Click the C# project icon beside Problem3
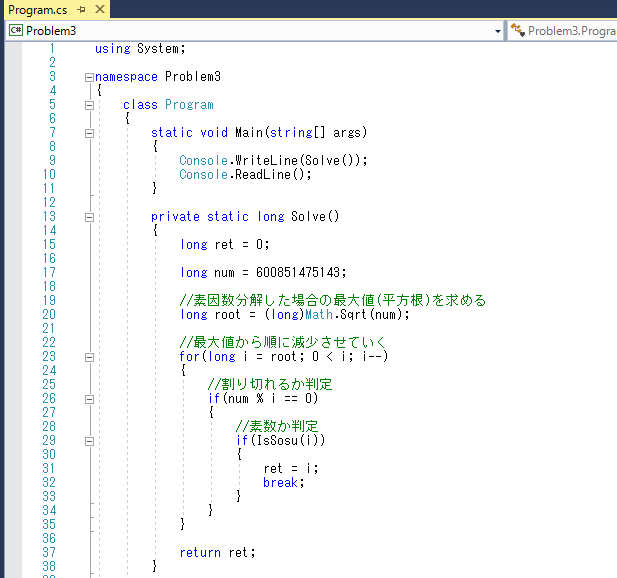 (16, 30)
